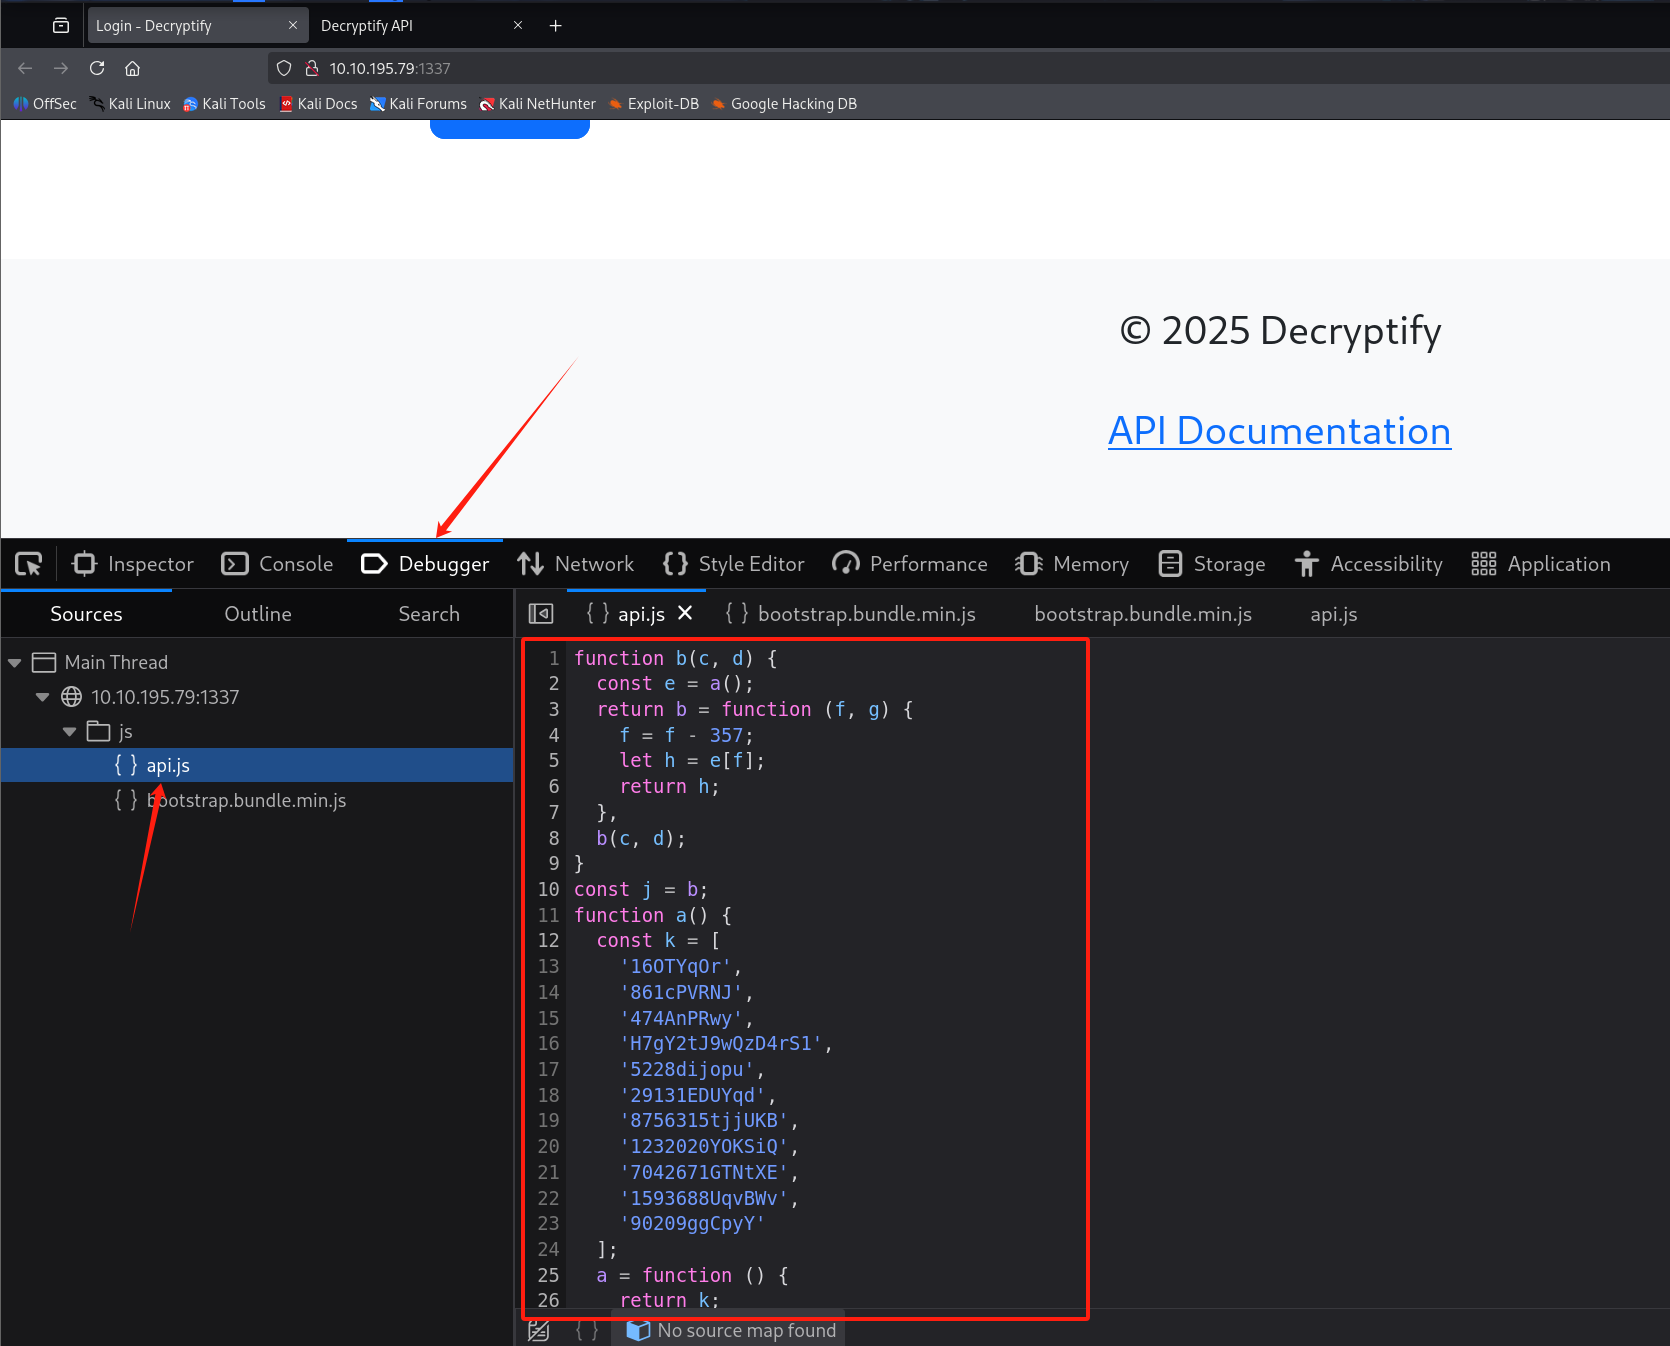Open the Network panel
1670x1346 pixels.
(576, 563)
